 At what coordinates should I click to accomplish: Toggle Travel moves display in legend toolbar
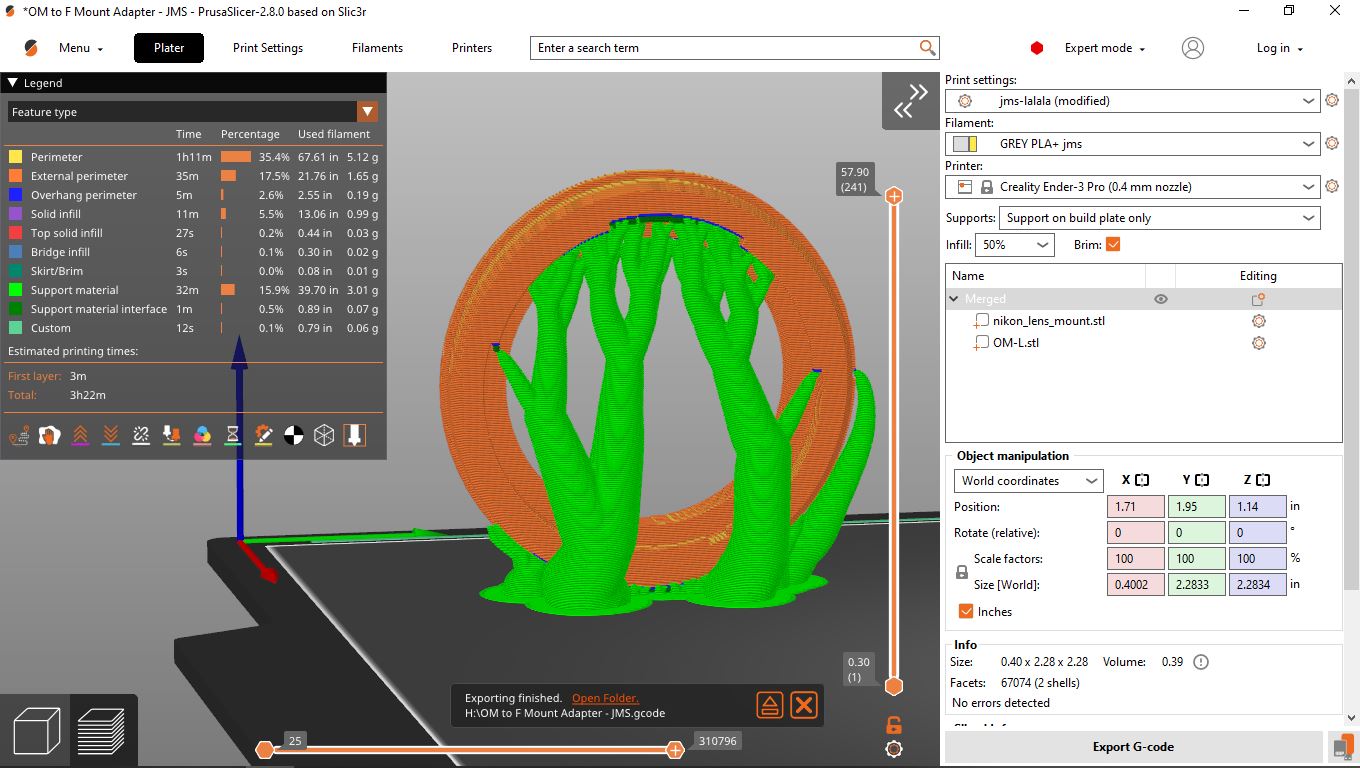pyautogui.click(x=19, y=435)
